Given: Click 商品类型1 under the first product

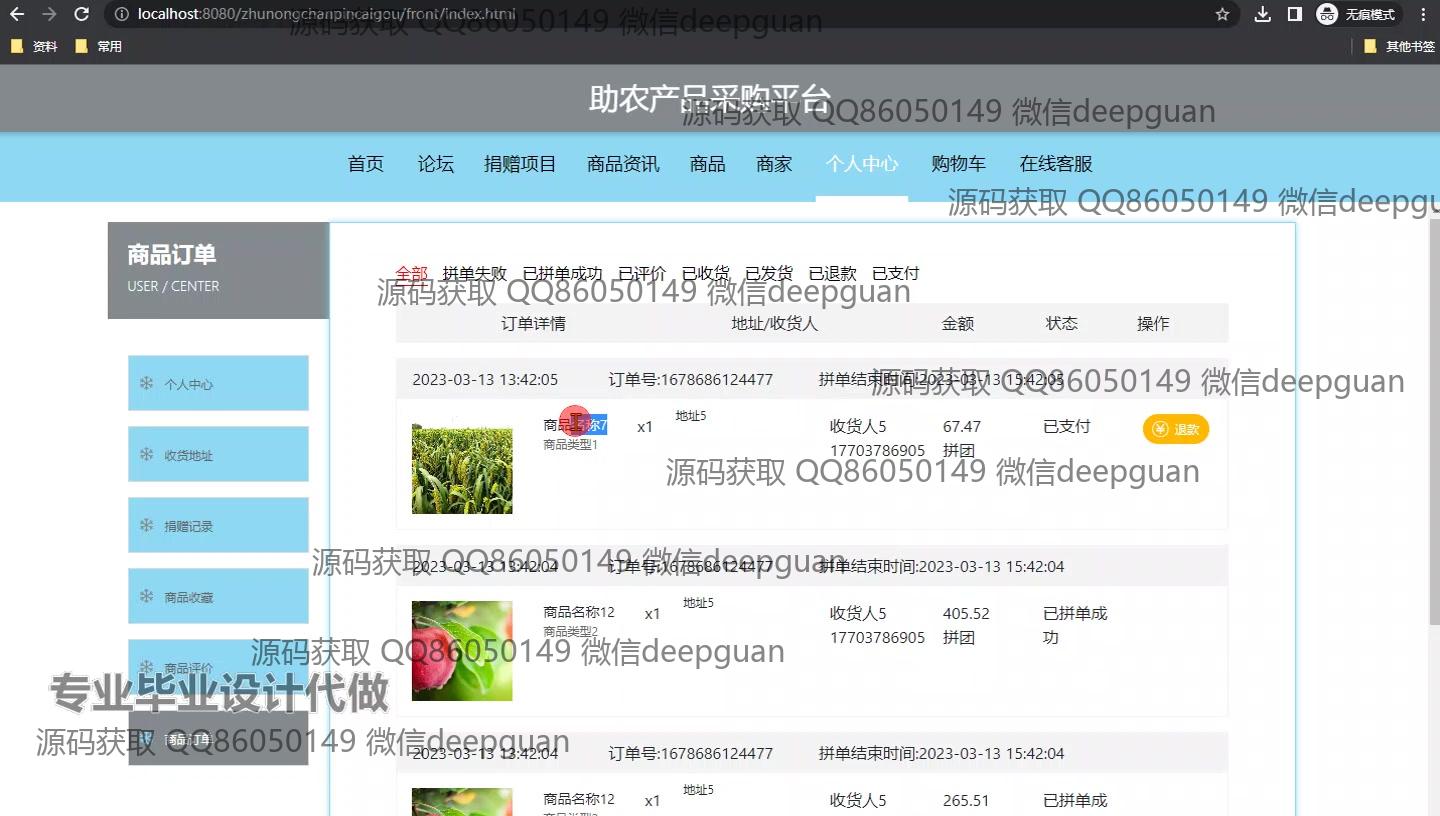Looking at the screenshot, I should 571,445.
